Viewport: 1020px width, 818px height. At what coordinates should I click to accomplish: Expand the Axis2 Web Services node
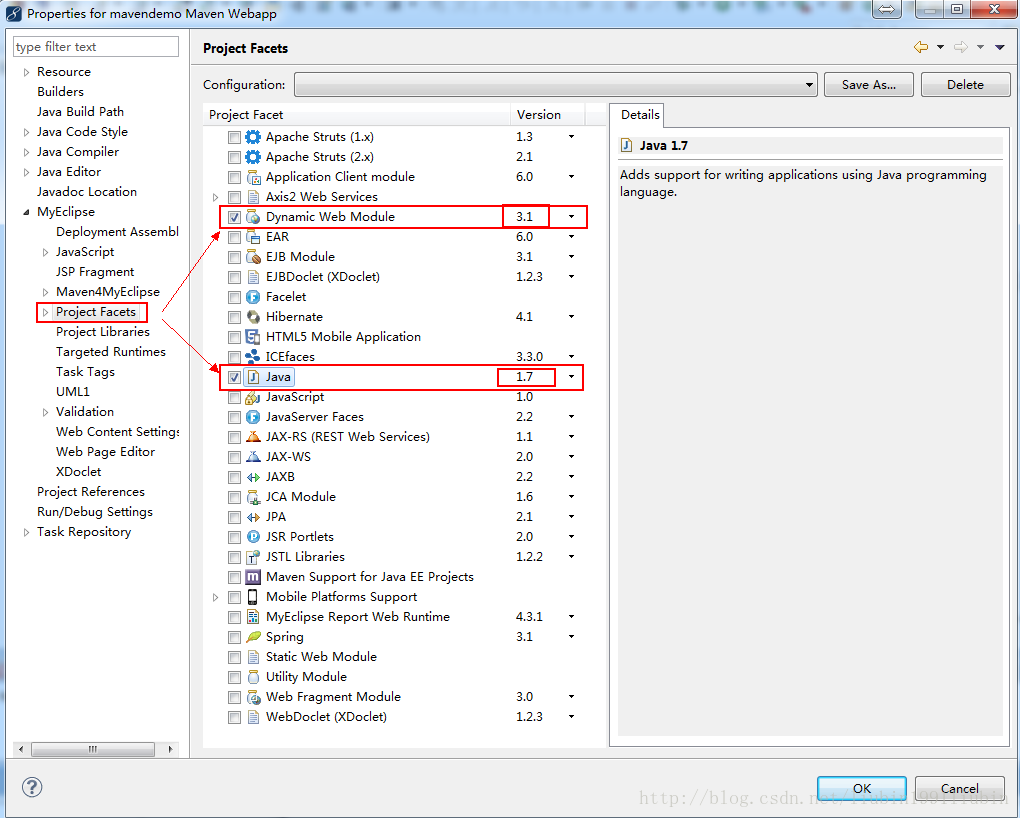tap(215, 197)
